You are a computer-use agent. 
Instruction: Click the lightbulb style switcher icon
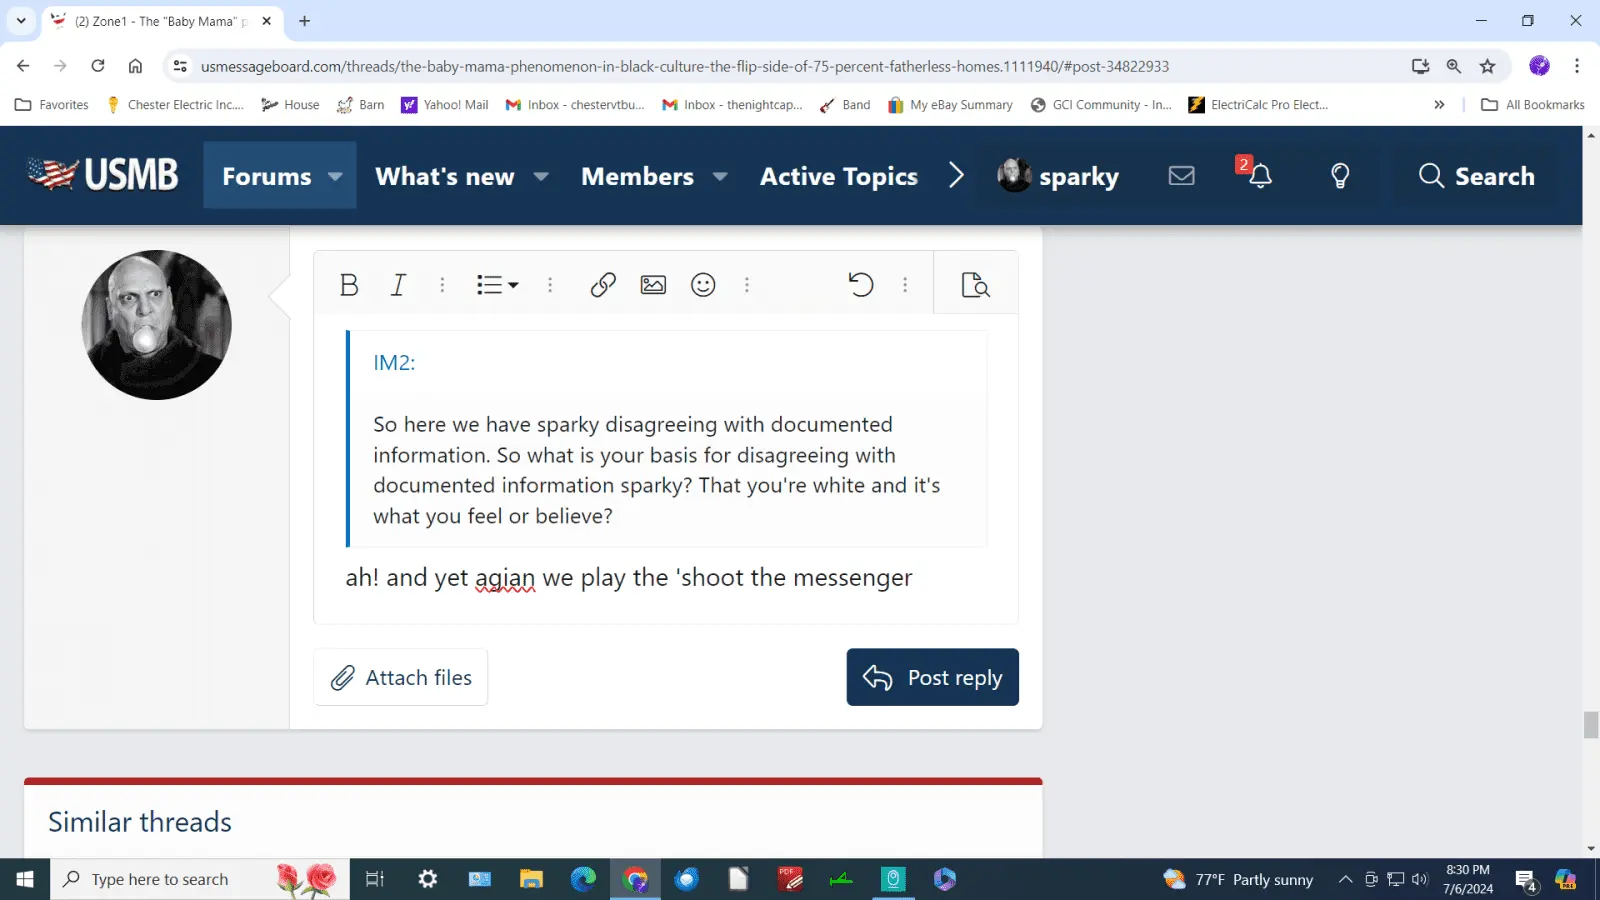(x=1340, y=176)
